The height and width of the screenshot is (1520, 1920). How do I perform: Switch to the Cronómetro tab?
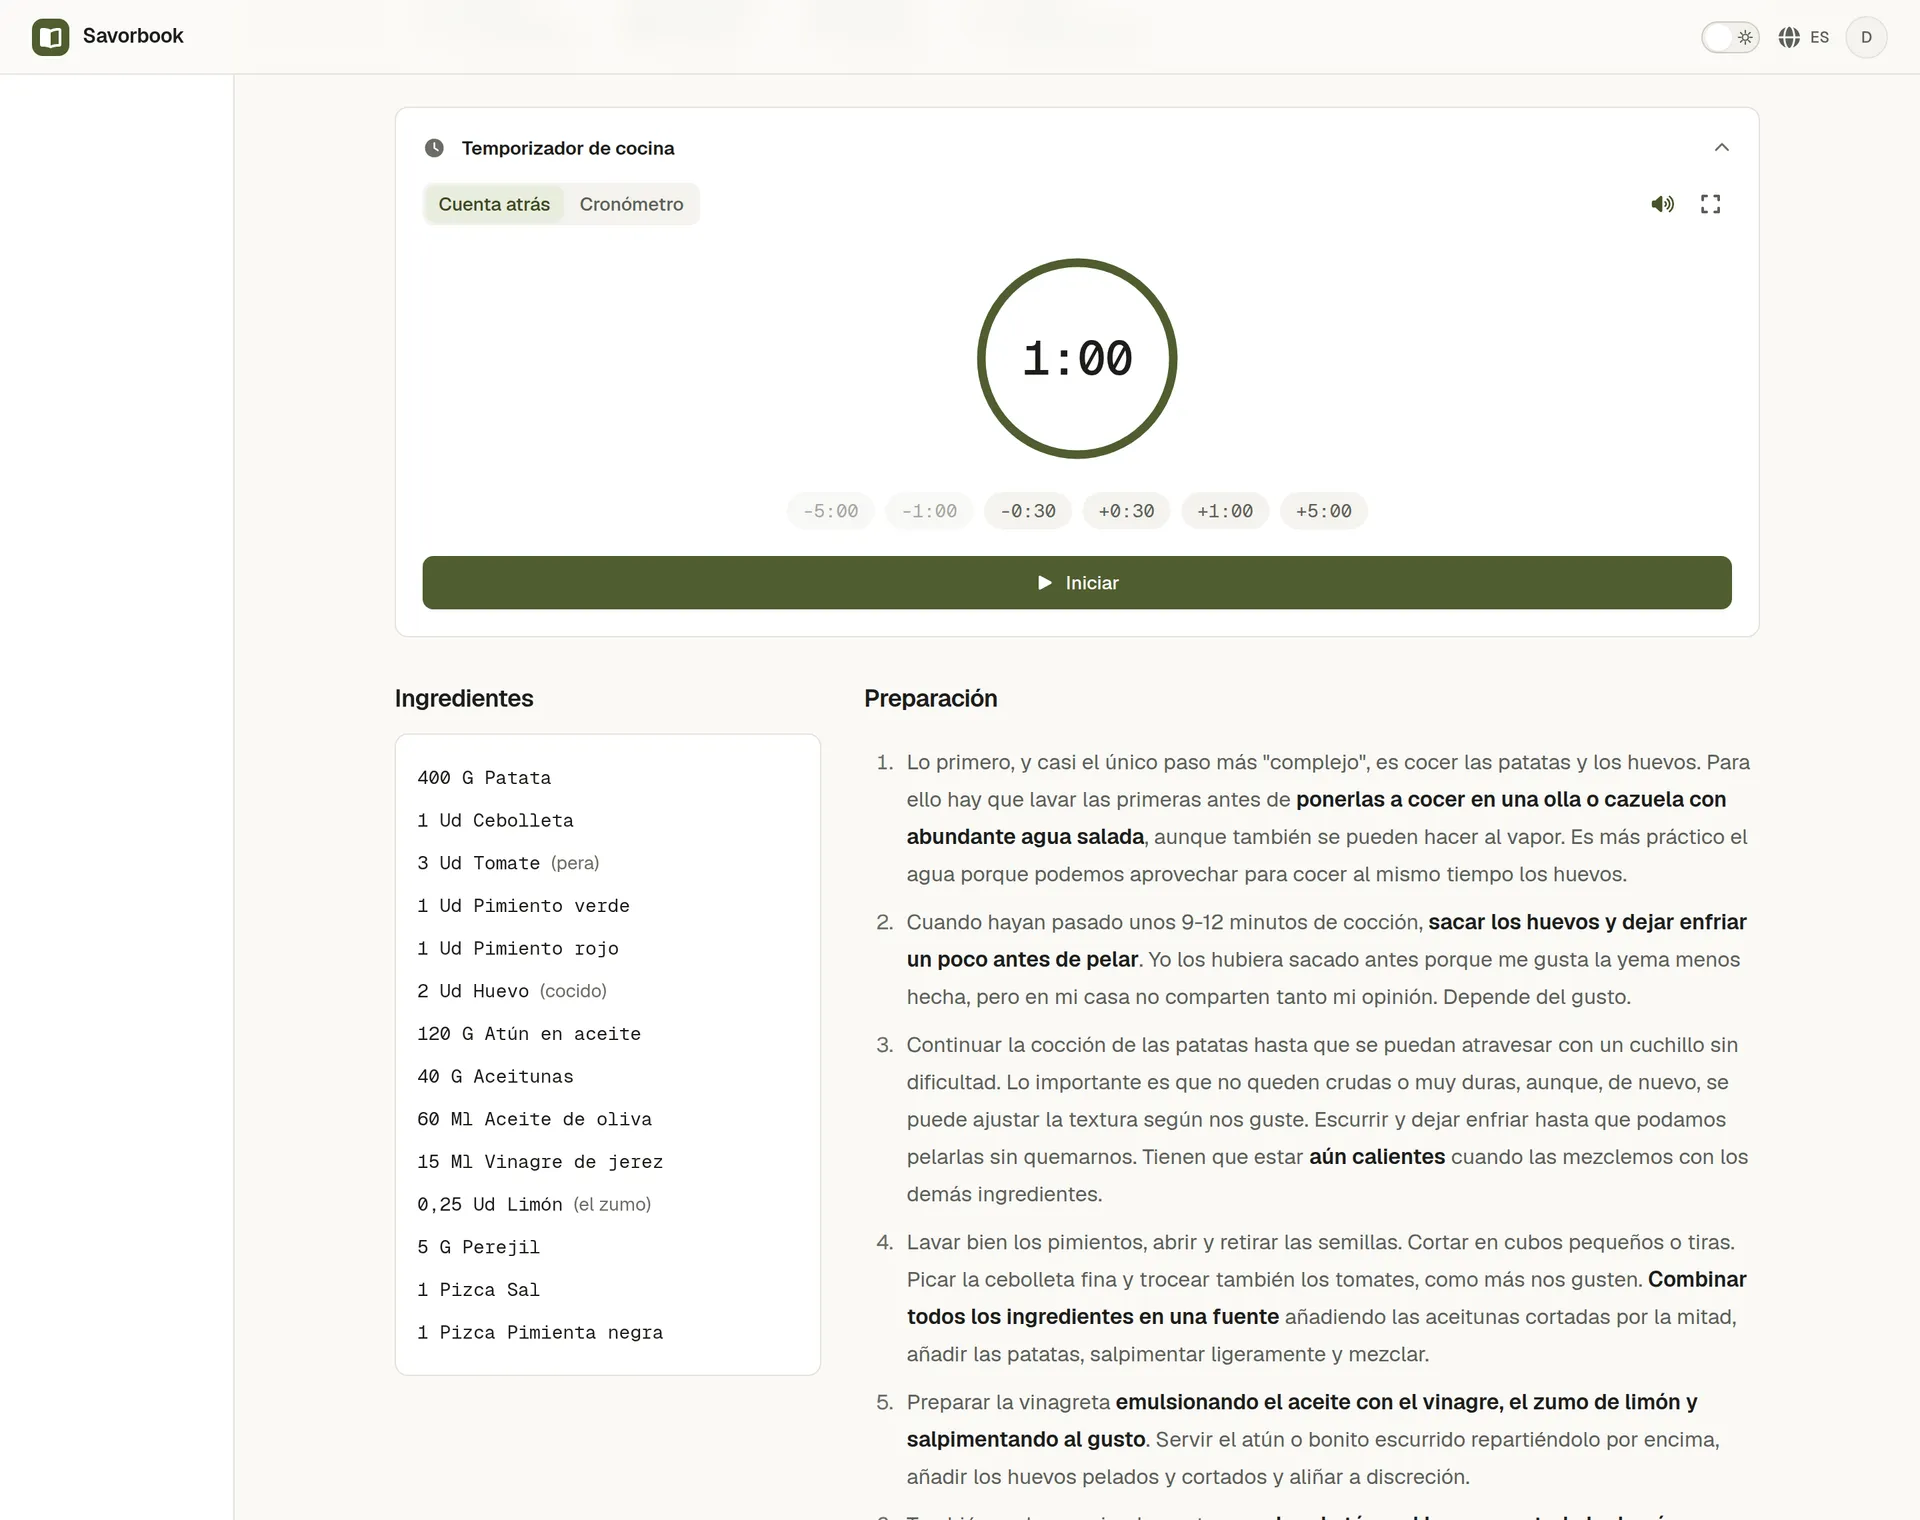tap(631, 204)
